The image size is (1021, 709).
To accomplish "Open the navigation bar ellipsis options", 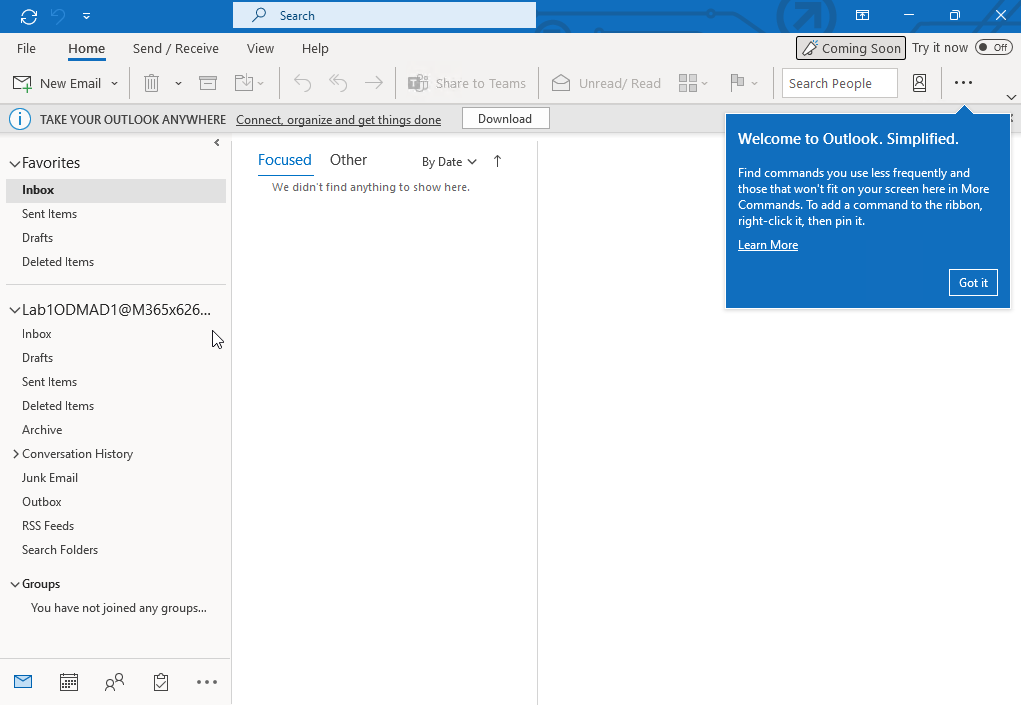I will pyautogui.click(x=207, y=682).
